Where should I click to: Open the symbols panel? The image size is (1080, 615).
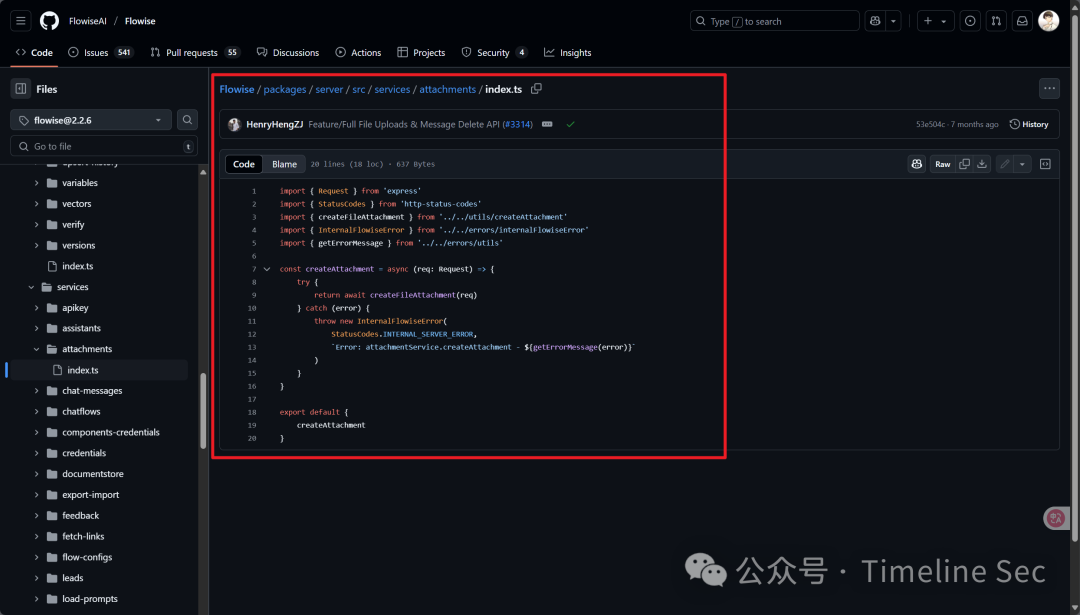tap(1045, 164)
